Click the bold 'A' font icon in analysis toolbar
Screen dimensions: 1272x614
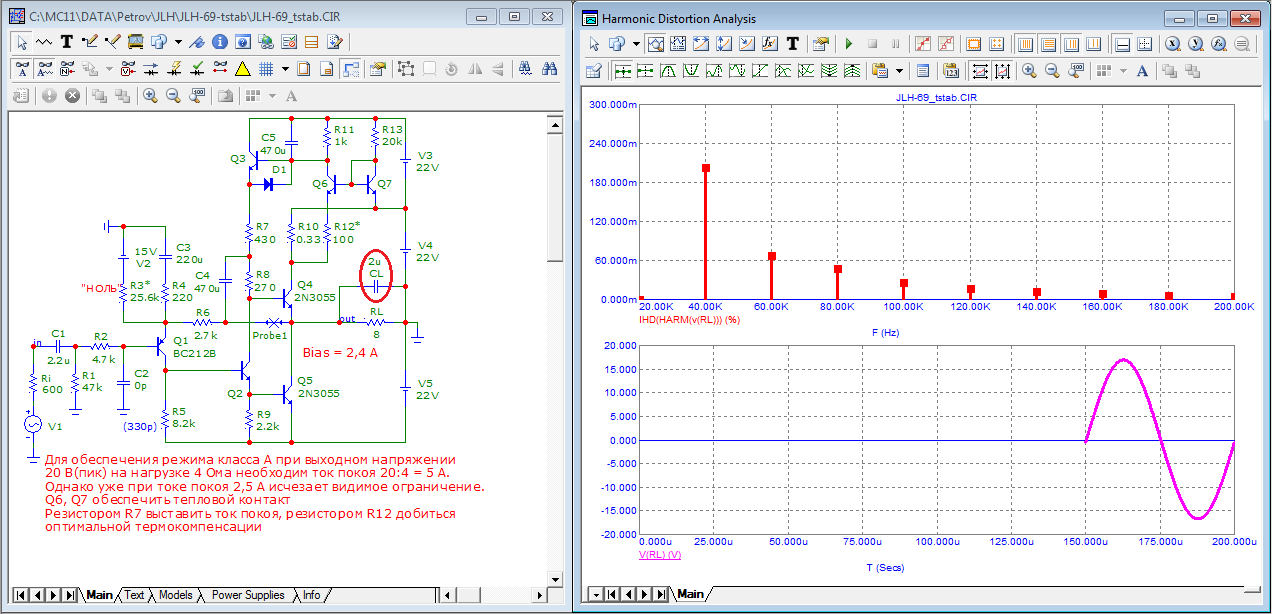(x=1142, y=71)
